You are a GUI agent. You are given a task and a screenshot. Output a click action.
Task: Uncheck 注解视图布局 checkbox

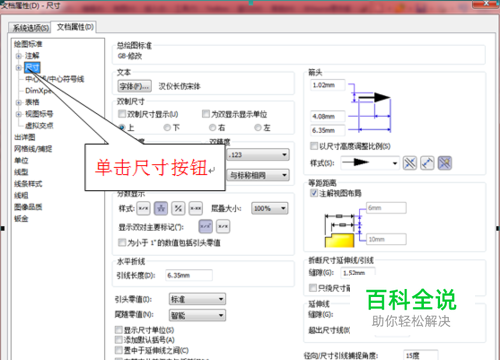point(314,193)
